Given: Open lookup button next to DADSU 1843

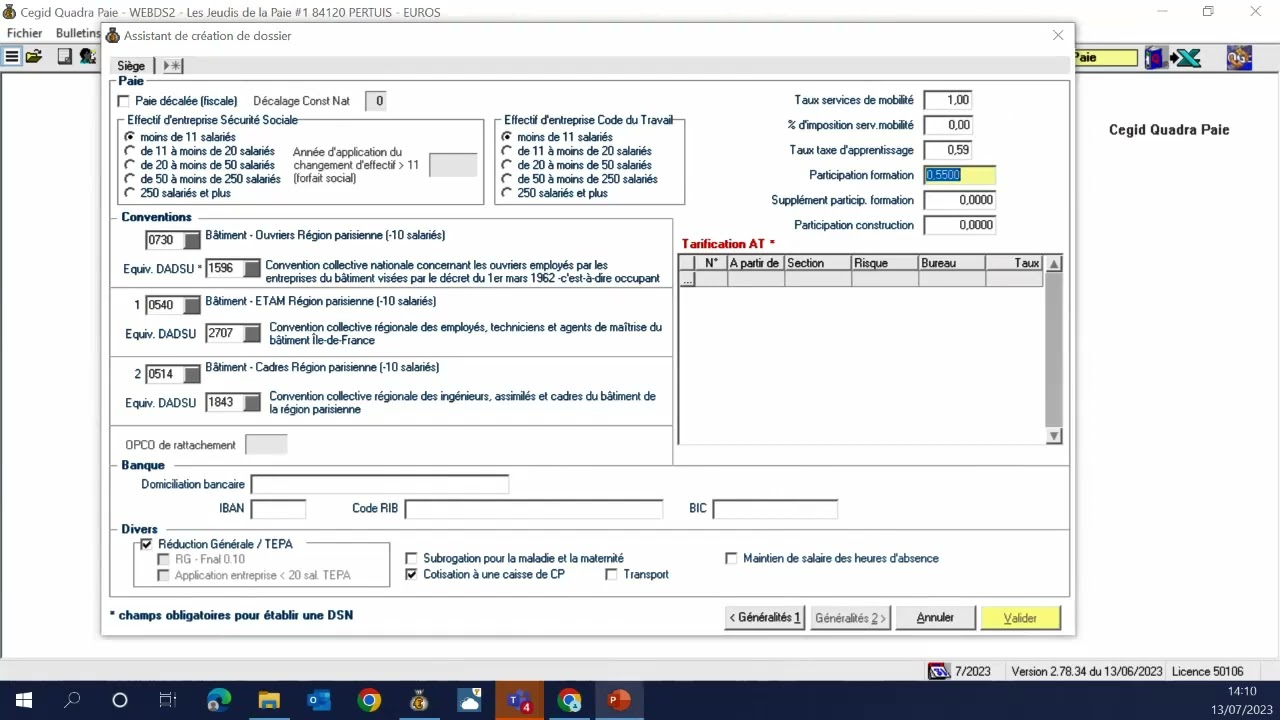Looking at the screenshot, I should [x=252, y=402].
